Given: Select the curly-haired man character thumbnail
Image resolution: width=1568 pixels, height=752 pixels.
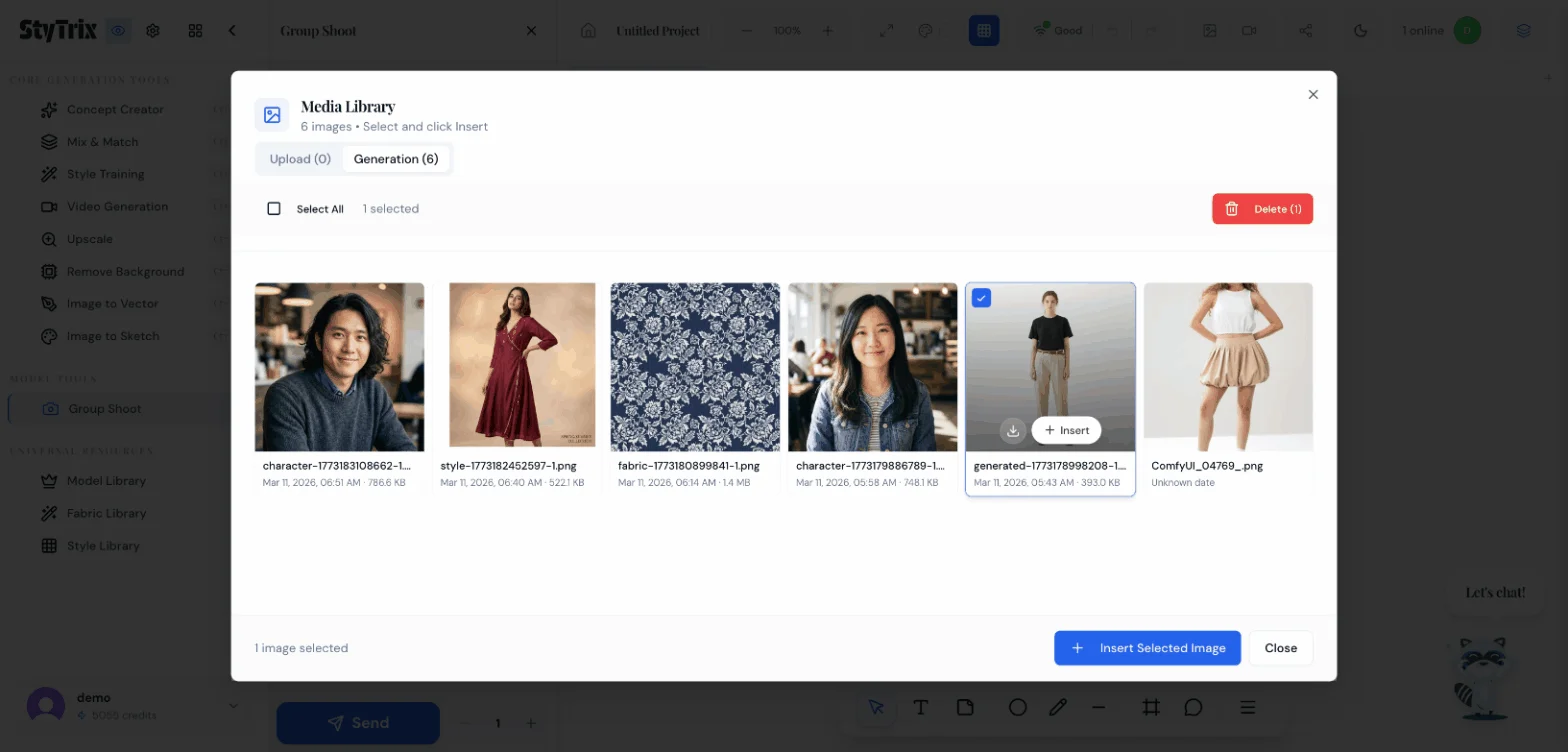Looking at the screenshot, I should click(x=339, y=367).
